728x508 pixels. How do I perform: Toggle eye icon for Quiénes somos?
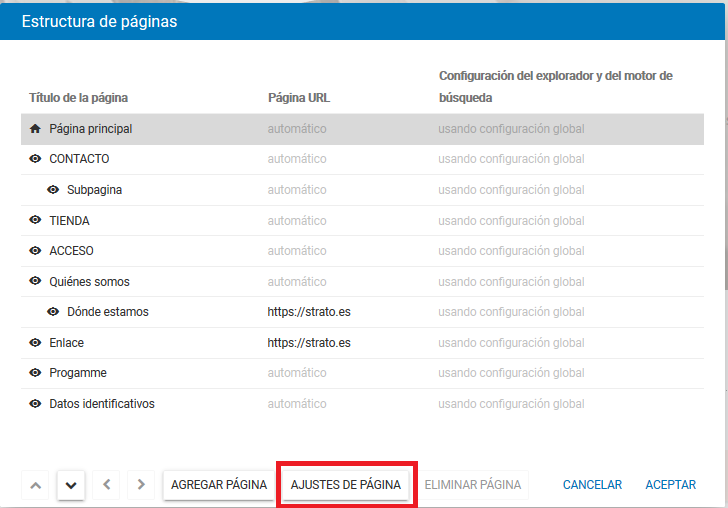(35, 282)
